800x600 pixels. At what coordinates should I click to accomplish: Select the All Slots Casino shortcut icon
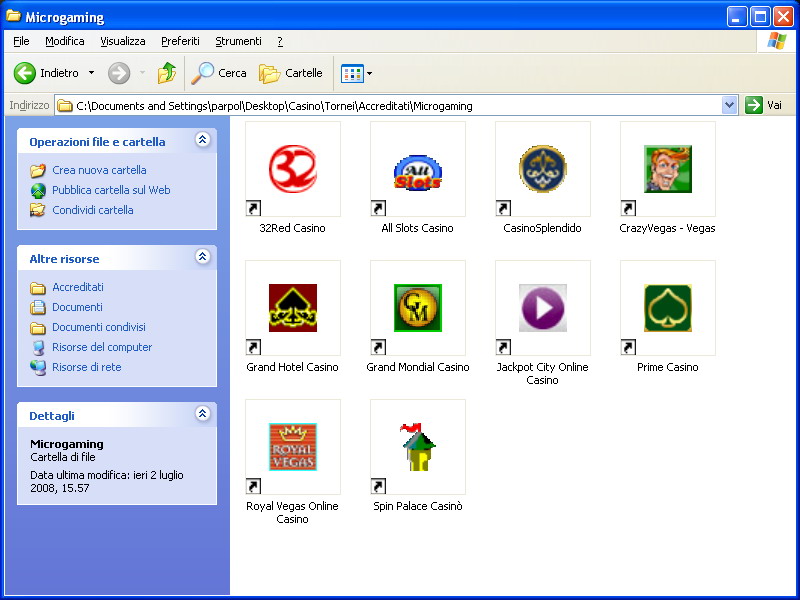(x=418, y=169)
